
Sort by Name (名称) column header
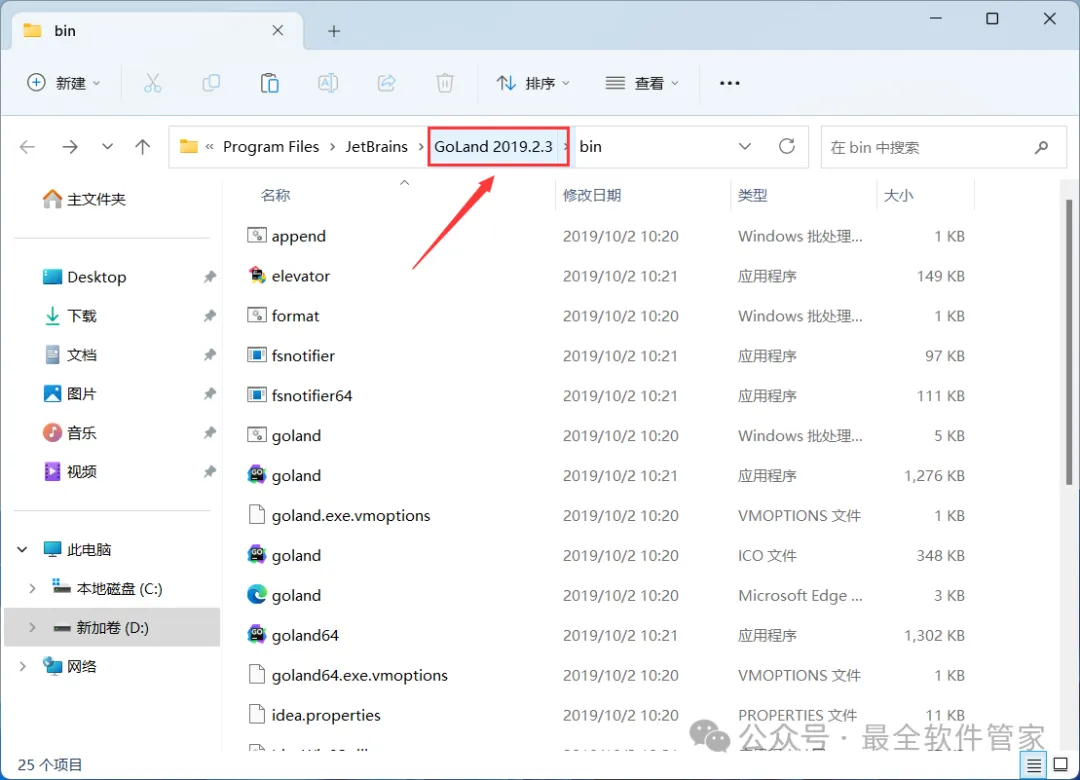(x=276, y=196)
